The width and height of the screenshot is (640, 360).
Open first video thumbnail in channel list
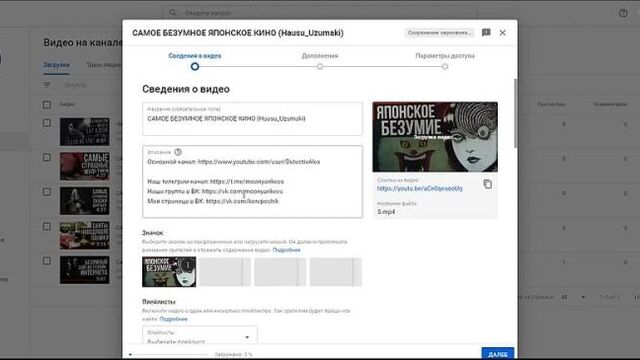pos(85,132)
